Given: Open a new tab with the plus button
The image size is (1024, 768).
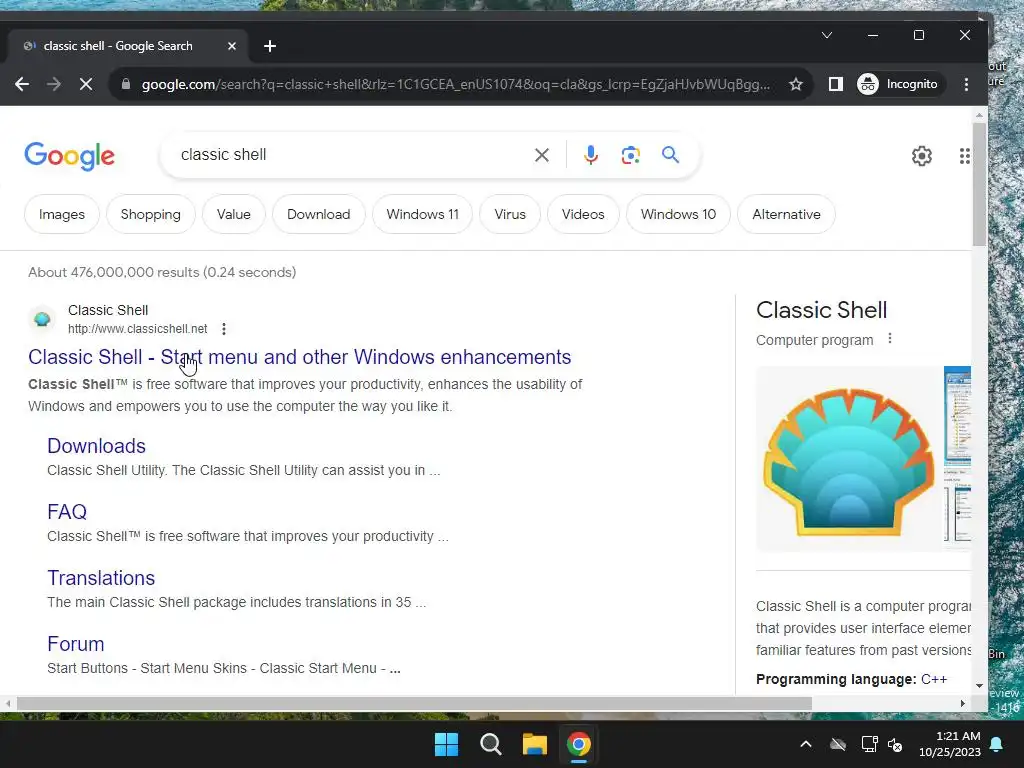Looking at the screenshot, I should click(270, 46).
